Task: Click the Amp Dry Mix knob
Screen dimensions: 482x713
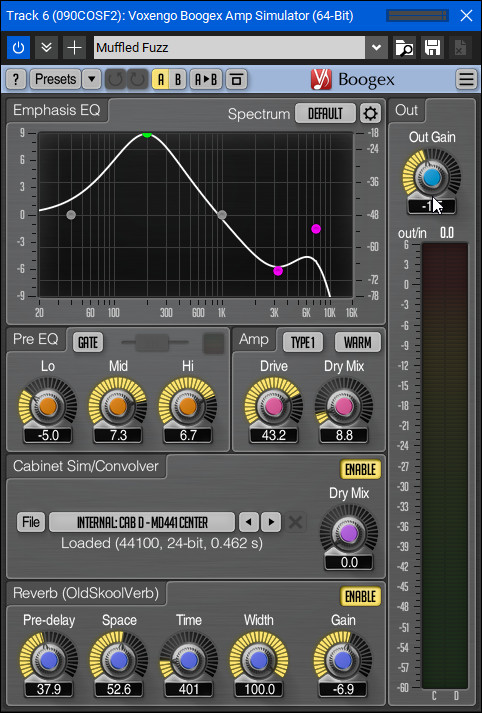Action: click(x=344, y=406)
